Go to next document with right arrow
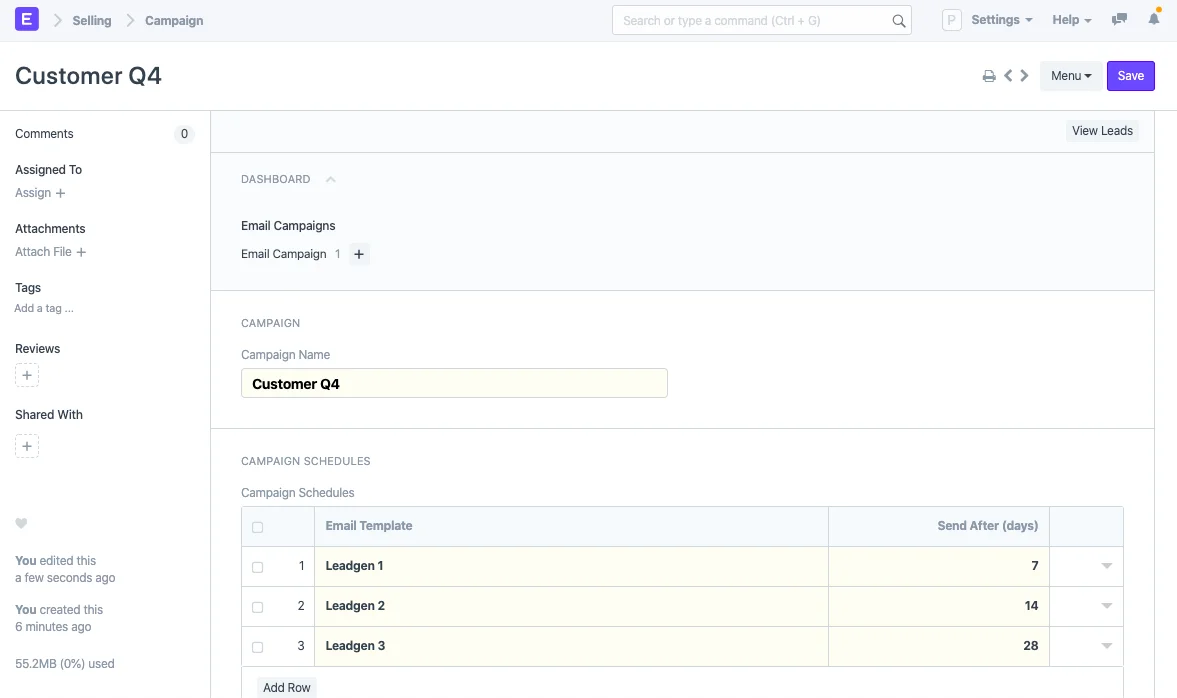1177x698 pixels. tap(1023, 75)
